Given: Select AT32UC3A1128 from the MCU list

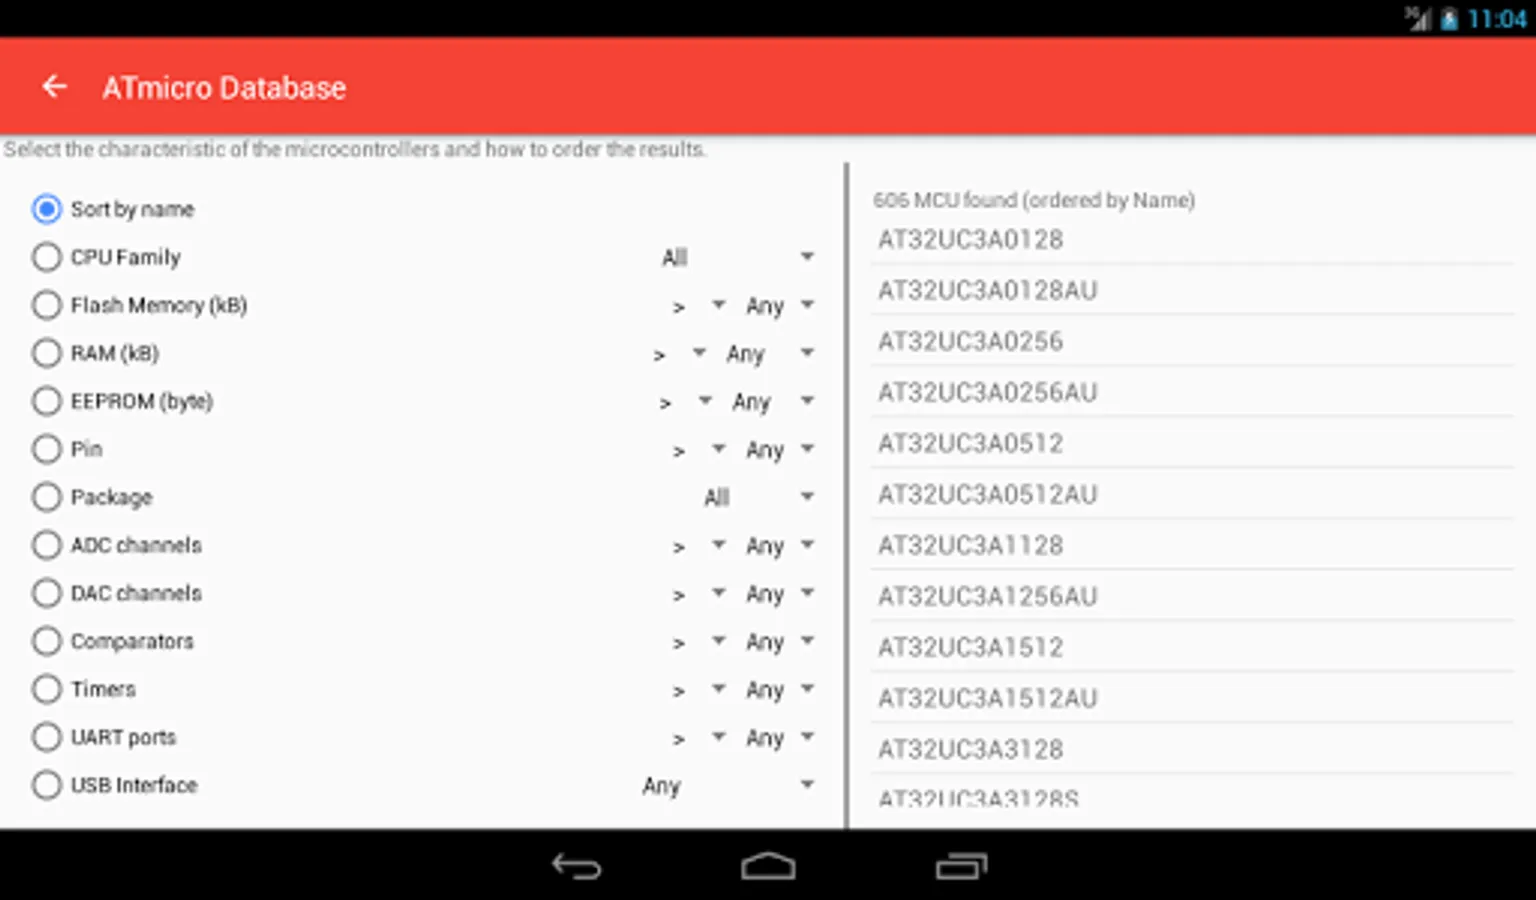Looking at the screenshot, I should tap(1192, 545).
